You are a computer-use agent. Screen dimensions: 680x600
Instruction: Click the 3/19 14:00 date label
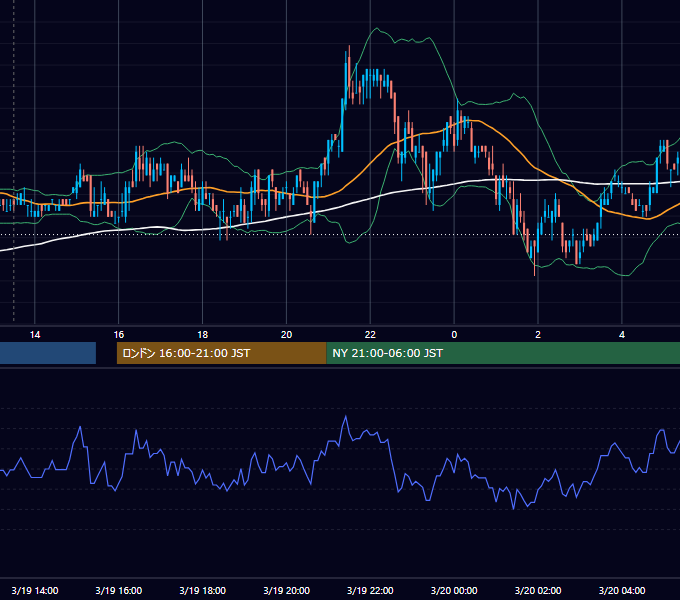tap(35, 590)
